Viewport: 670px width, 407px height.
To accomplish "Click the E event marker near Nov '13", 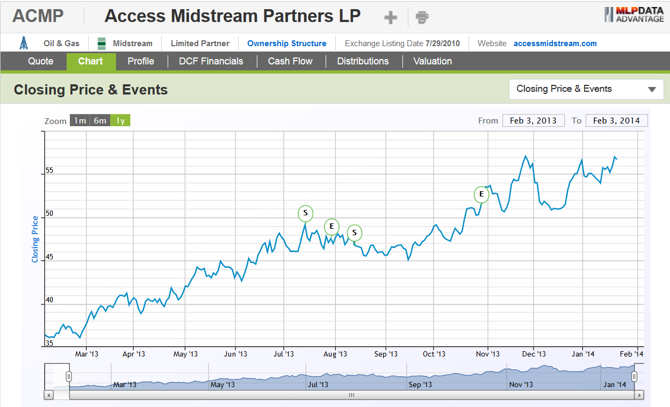I will (x=482, y=195).
